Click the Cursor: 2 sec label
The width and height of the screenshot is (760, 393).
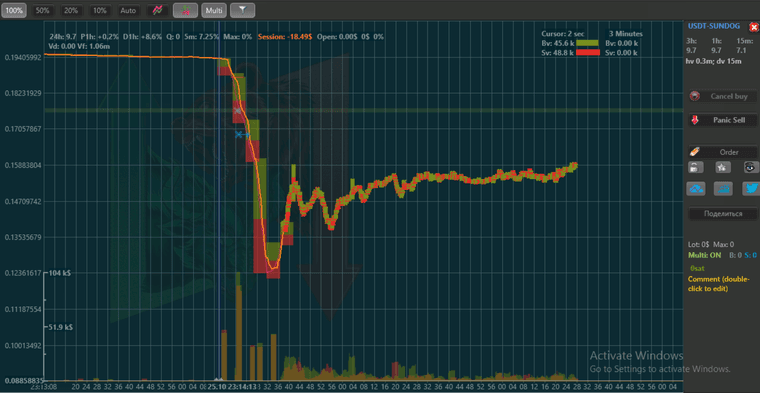[562, 34]
